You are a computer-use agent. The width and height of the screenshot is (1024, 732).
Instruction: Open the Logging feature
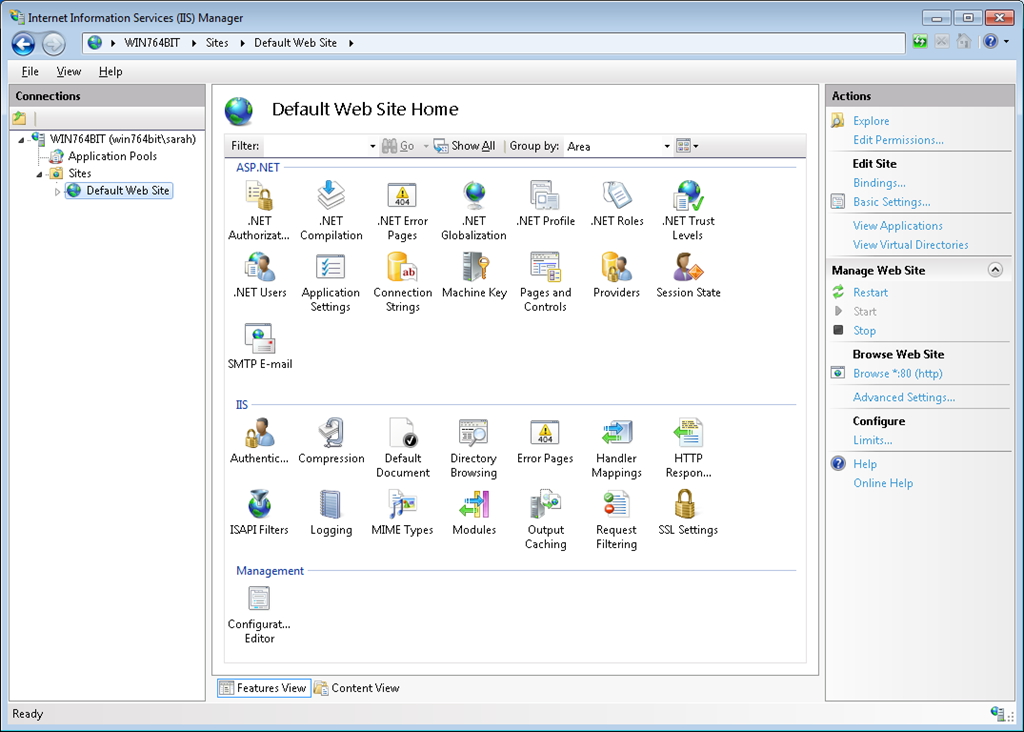click(x=331, y=513)
